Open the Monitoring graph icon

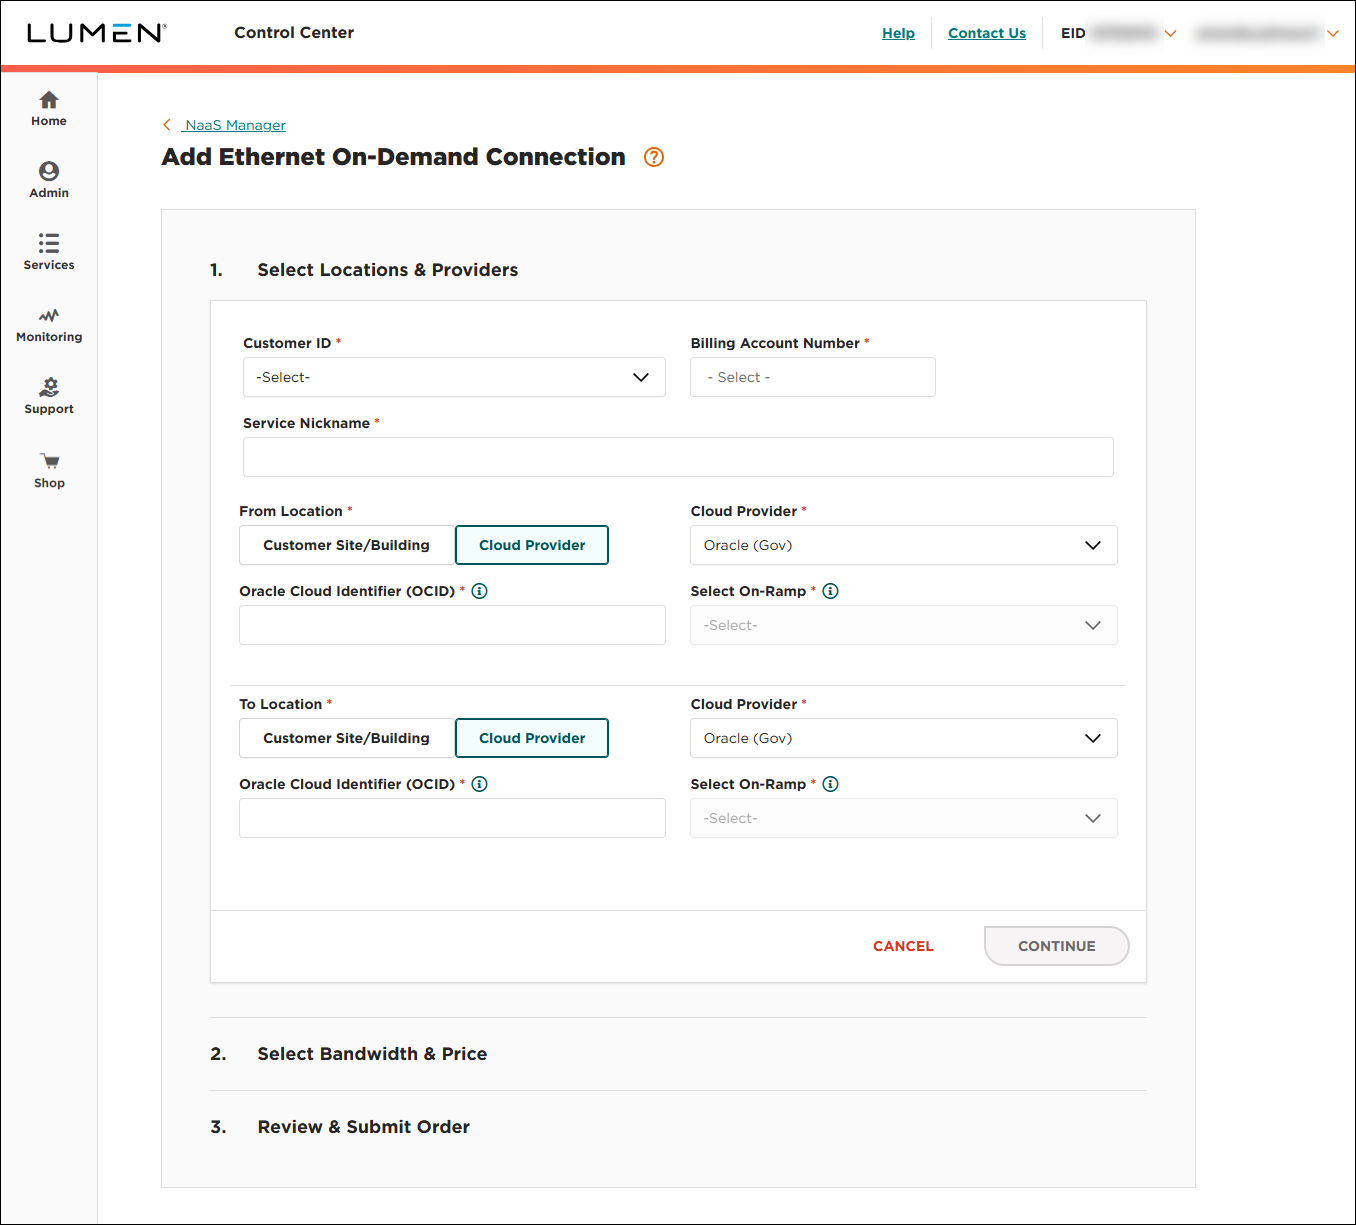coord(49,316)
